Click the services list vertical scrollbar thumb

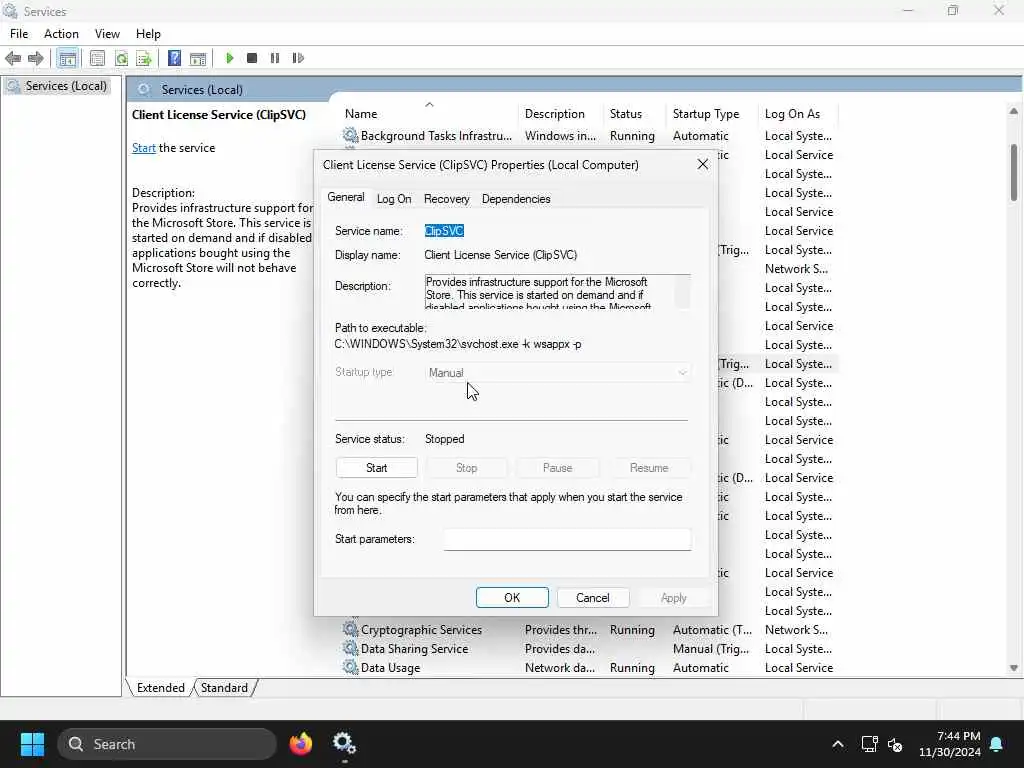coord(1014,172)
